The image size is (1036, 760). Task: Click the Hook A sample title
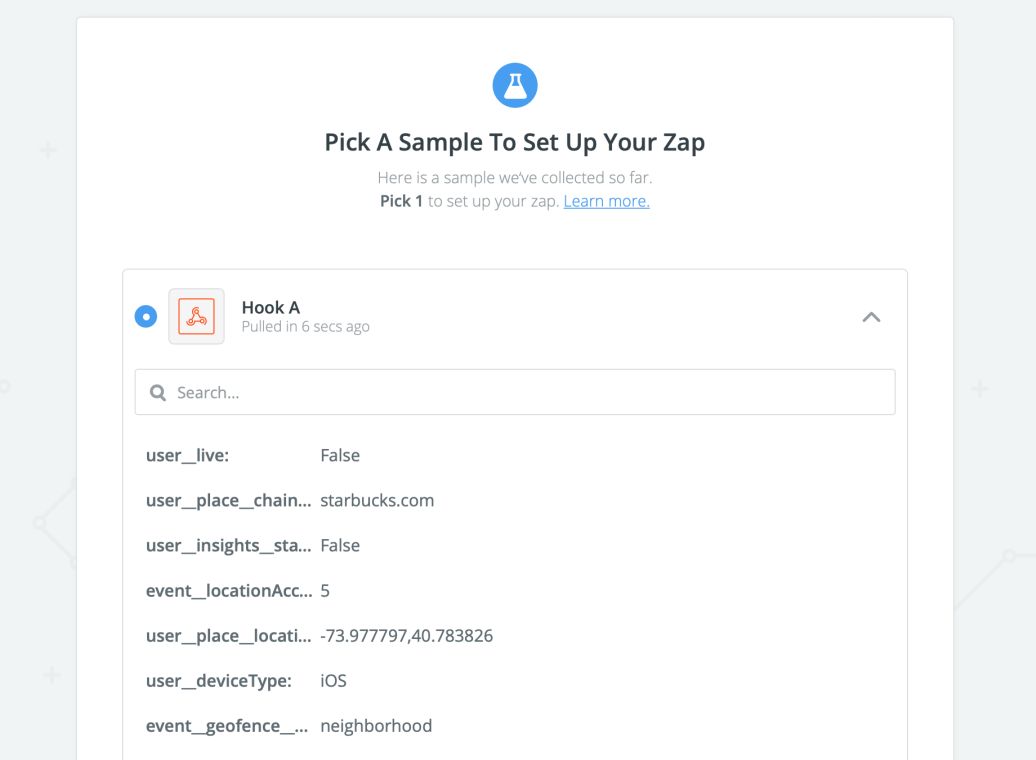point(271,307)
